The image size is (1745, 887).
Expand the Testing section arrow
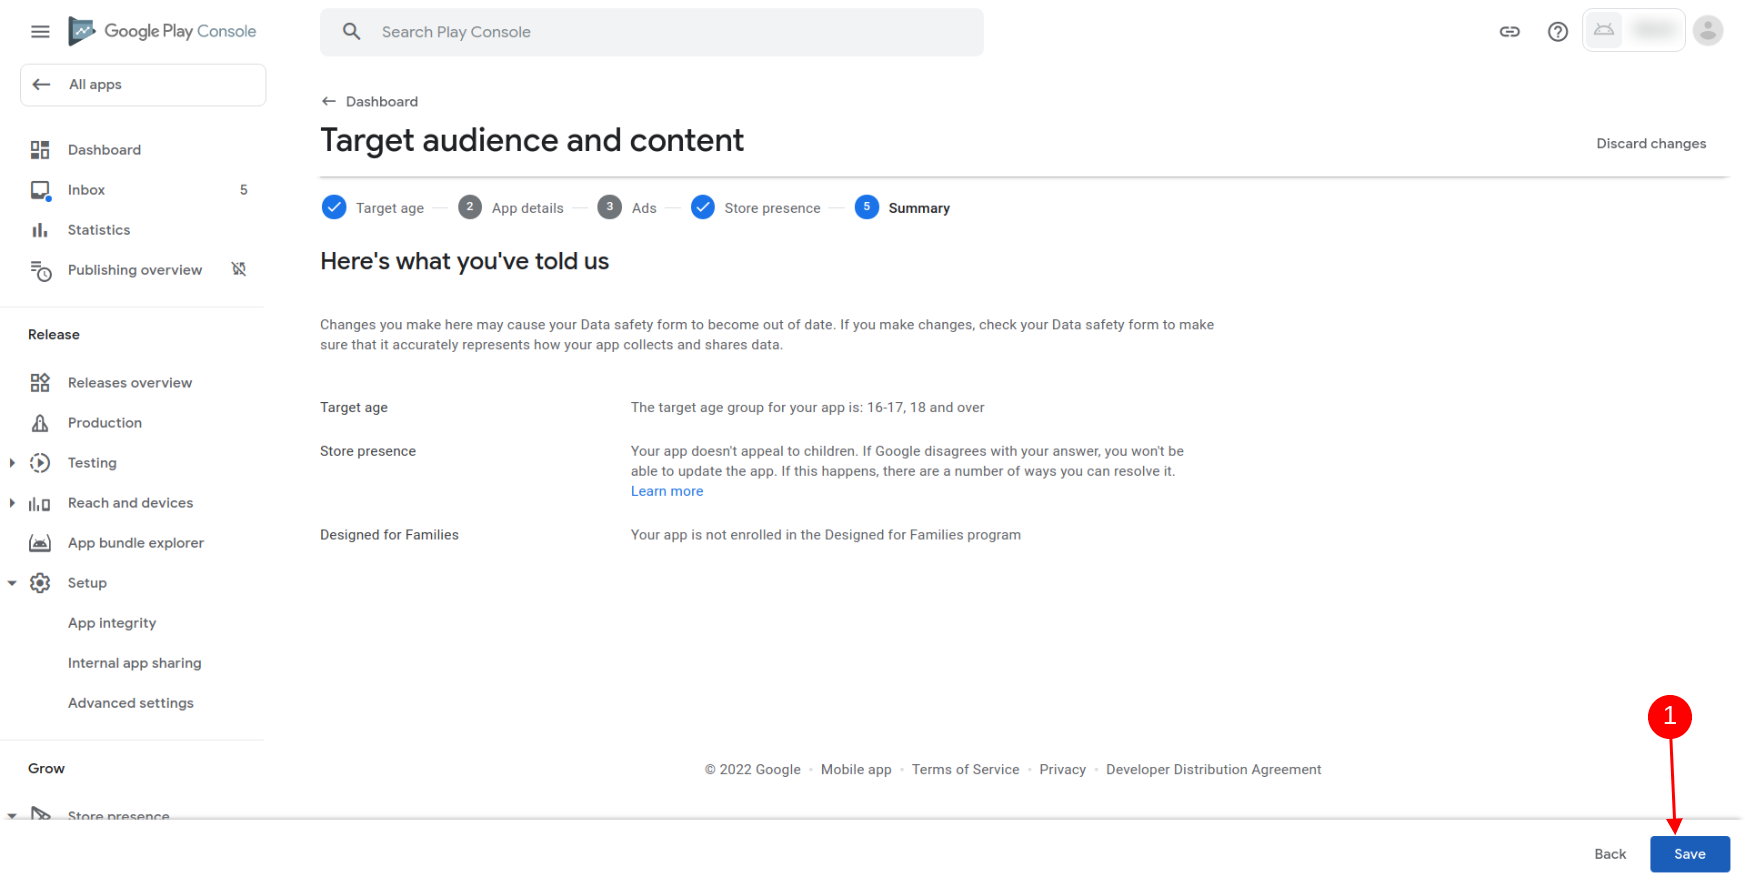pyautogui.click(x=12, y=463)
